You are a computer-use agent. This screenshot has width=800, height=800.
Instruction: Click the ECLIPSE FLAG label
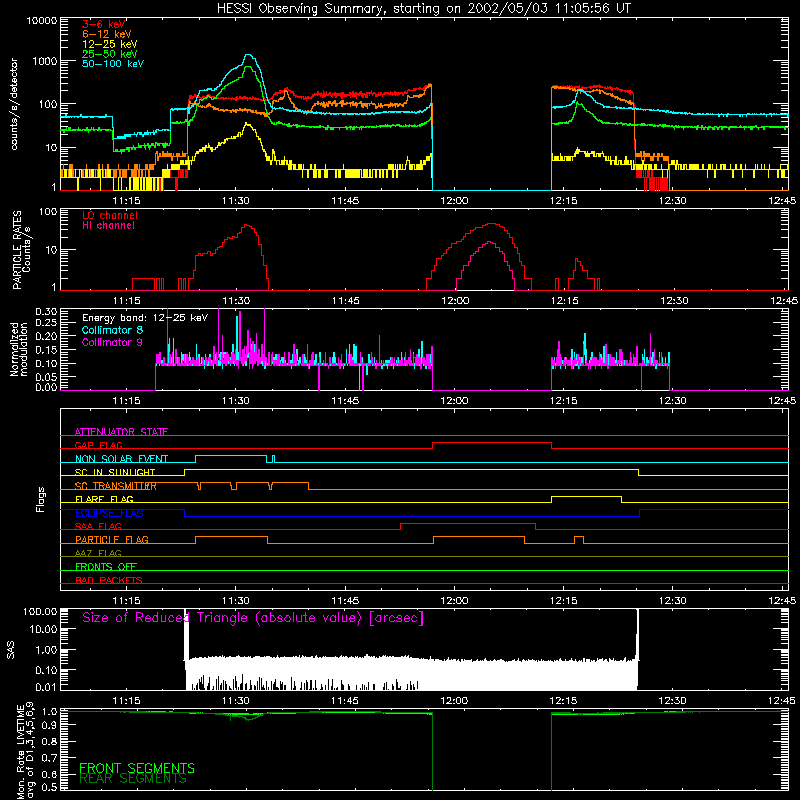click(x=109, y=513)
